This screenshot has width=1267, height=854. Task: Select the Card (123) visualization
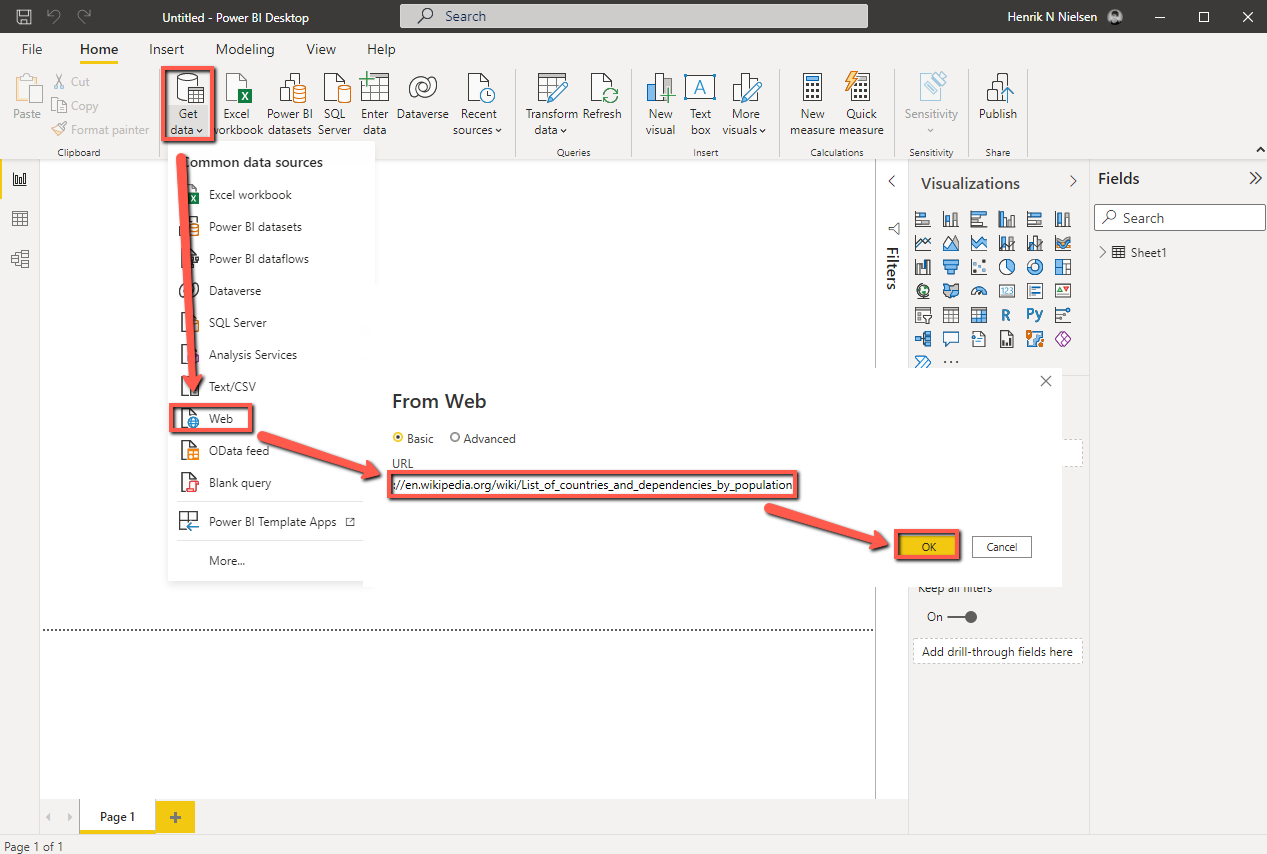1007,291
